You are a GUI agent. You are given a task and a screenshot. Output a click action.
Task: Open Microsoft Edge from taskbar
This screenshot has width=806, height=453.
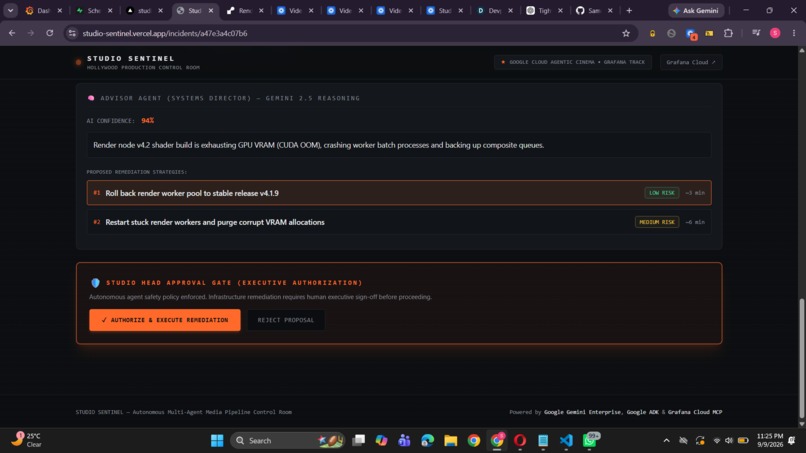[x=428, y=440]
